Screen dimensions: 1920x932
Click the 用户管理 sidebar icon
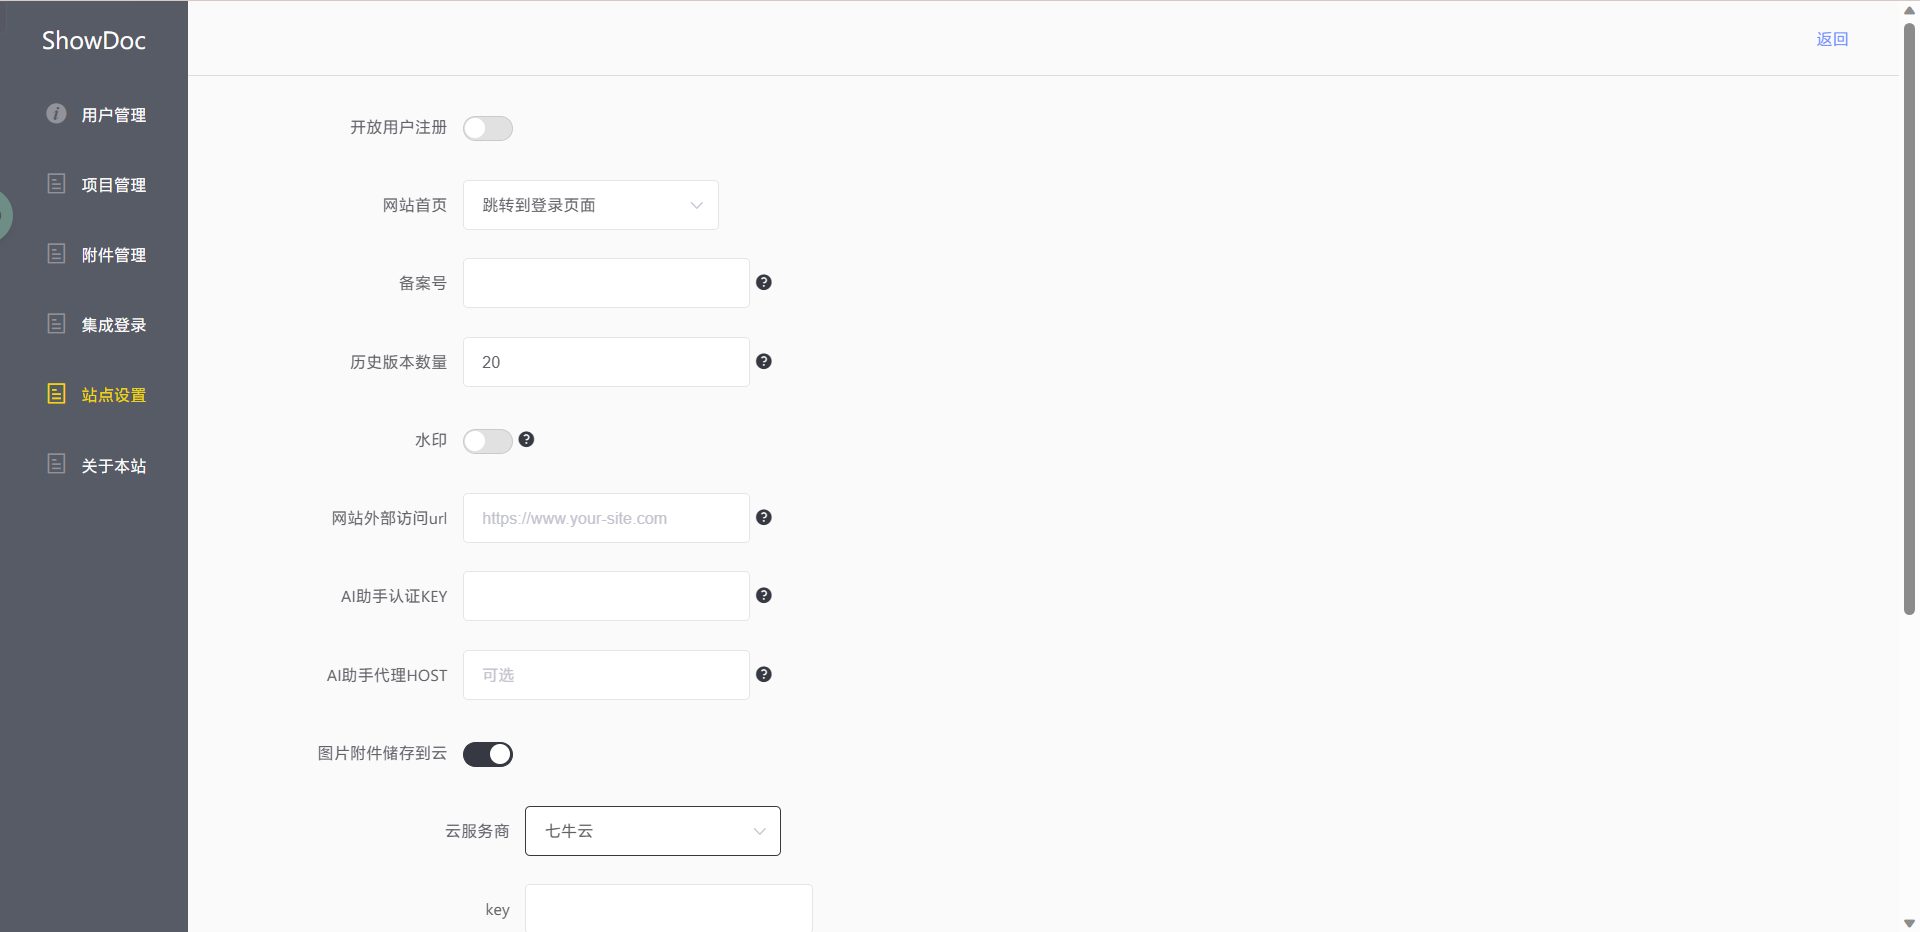tap(56, 114)
